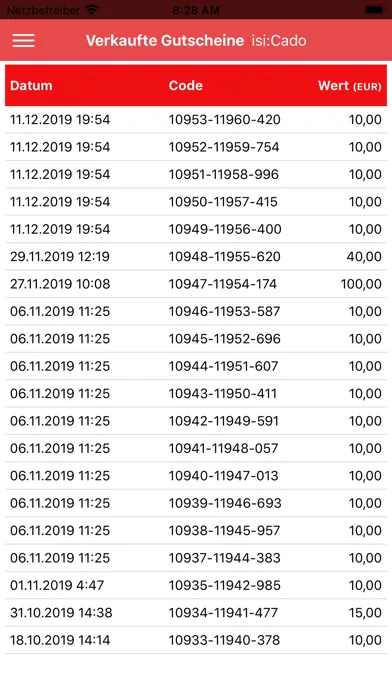This screenshot has width=392, height=696.
Task: Tap the Wi-Fi status icon
Action: point(91,10)
